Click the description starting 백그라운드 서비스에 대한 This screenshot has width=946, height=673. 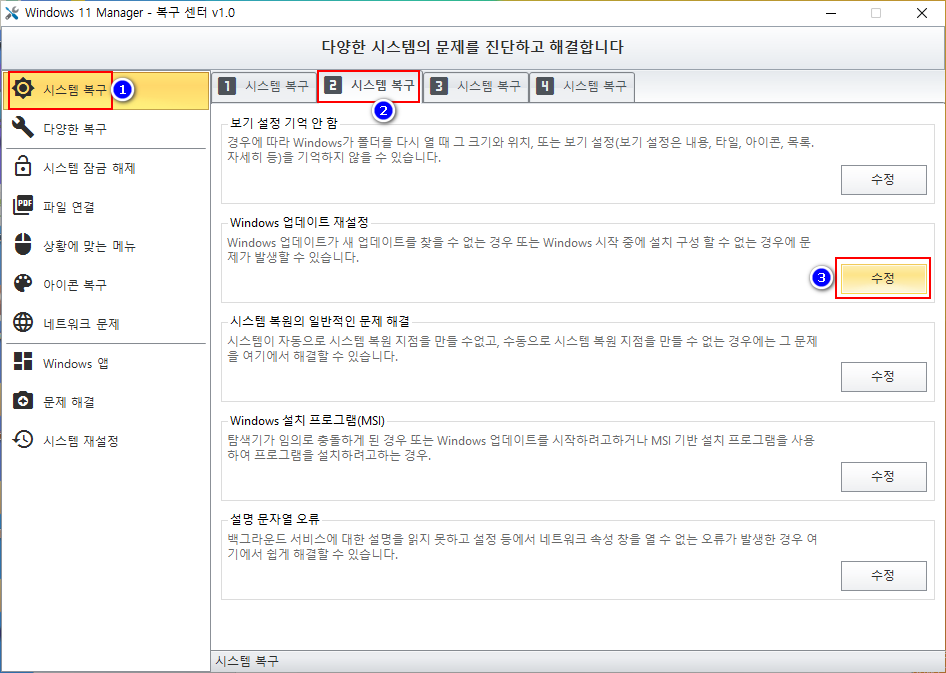coord(522,546)
